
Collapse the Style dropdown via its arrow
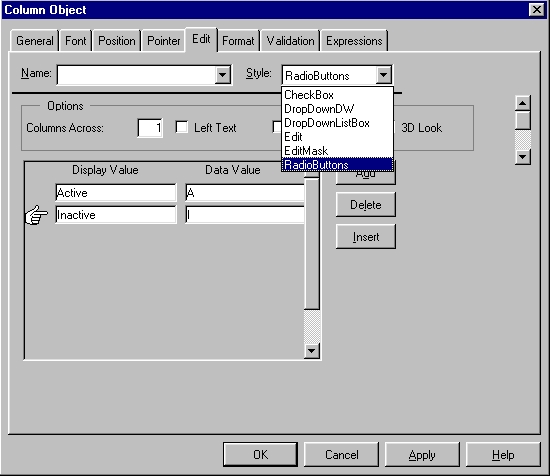[383, 75]
